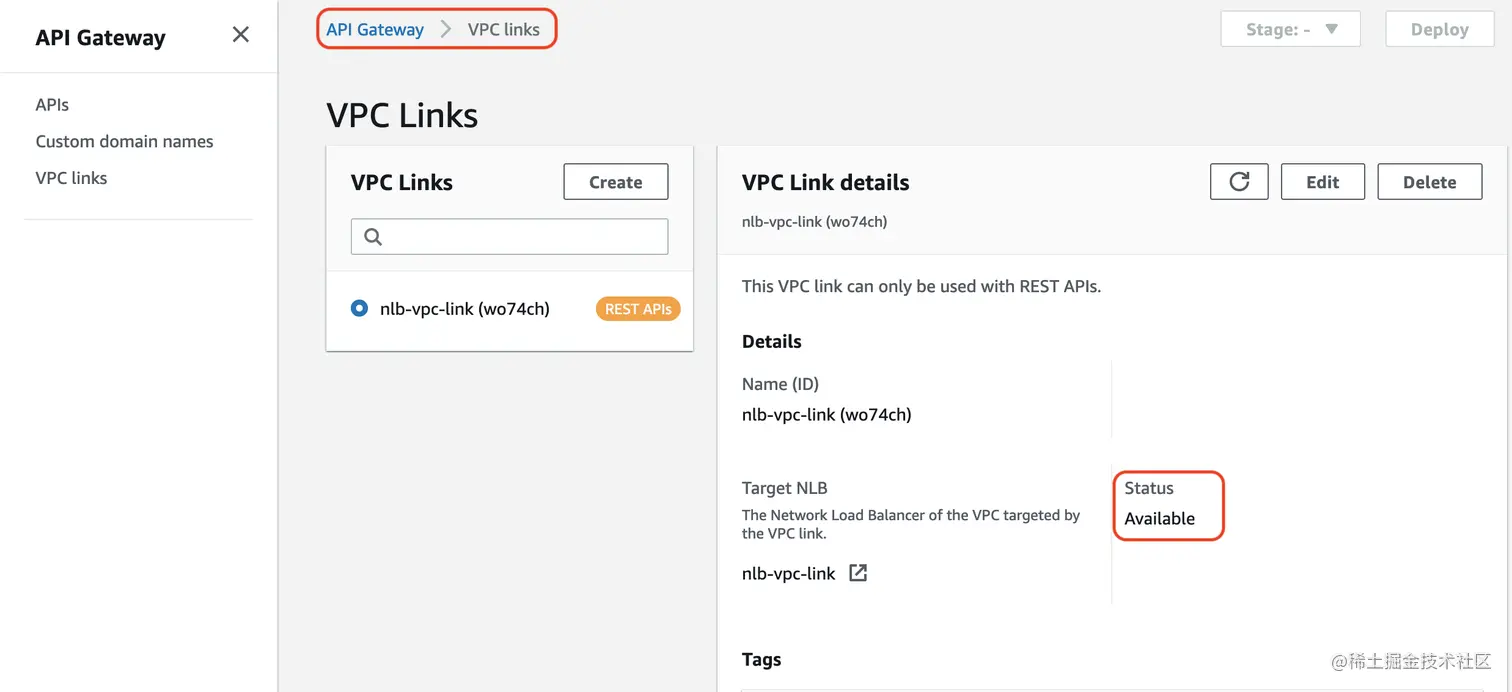Focus the VPC Links search field
Viewport: 1512px width, 692px height.
[x=520, y=237]
